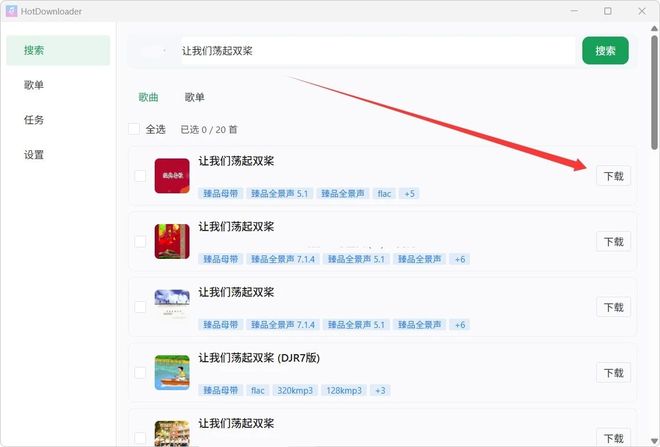Viewport: 660px width, 447px height.
Task: Maximize the HotDownloader window
Action: click(608, 11)
